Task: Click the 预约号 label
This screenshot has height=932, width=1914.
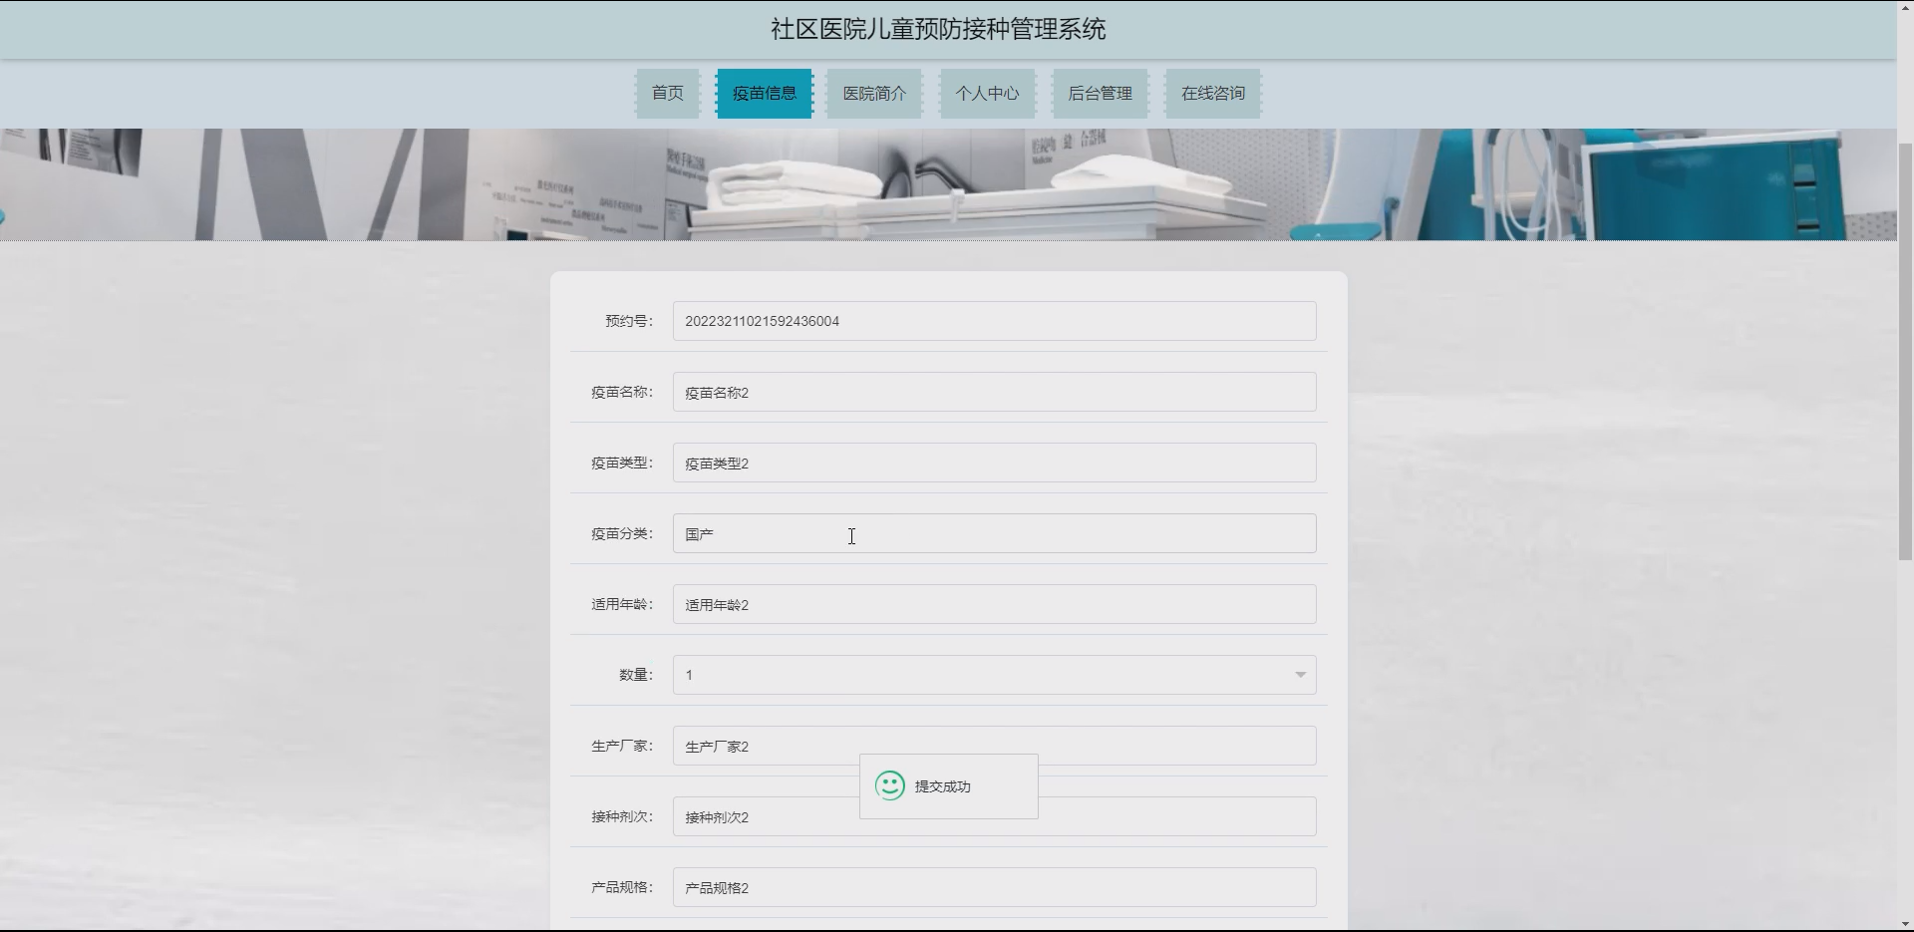Action: pyautogui.click(x=628, y=321)
